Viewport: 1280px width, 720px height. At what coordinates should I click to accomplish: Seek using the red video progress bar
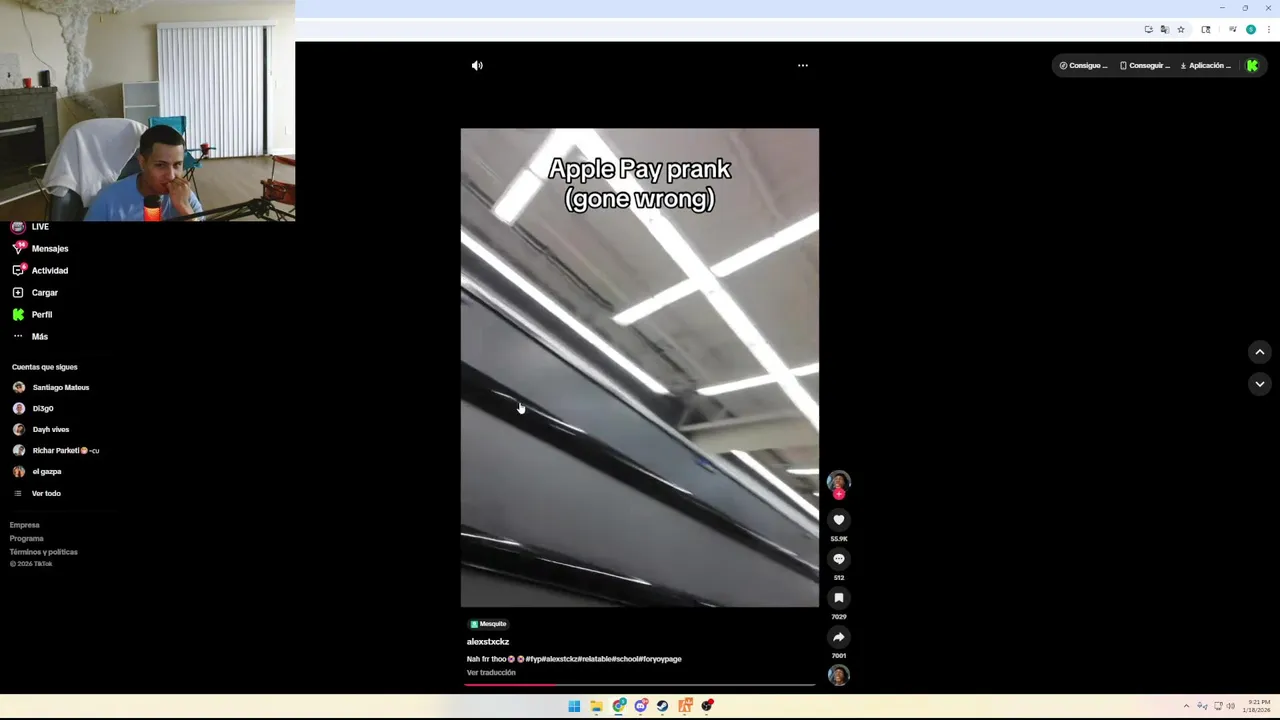coord(640,685)
